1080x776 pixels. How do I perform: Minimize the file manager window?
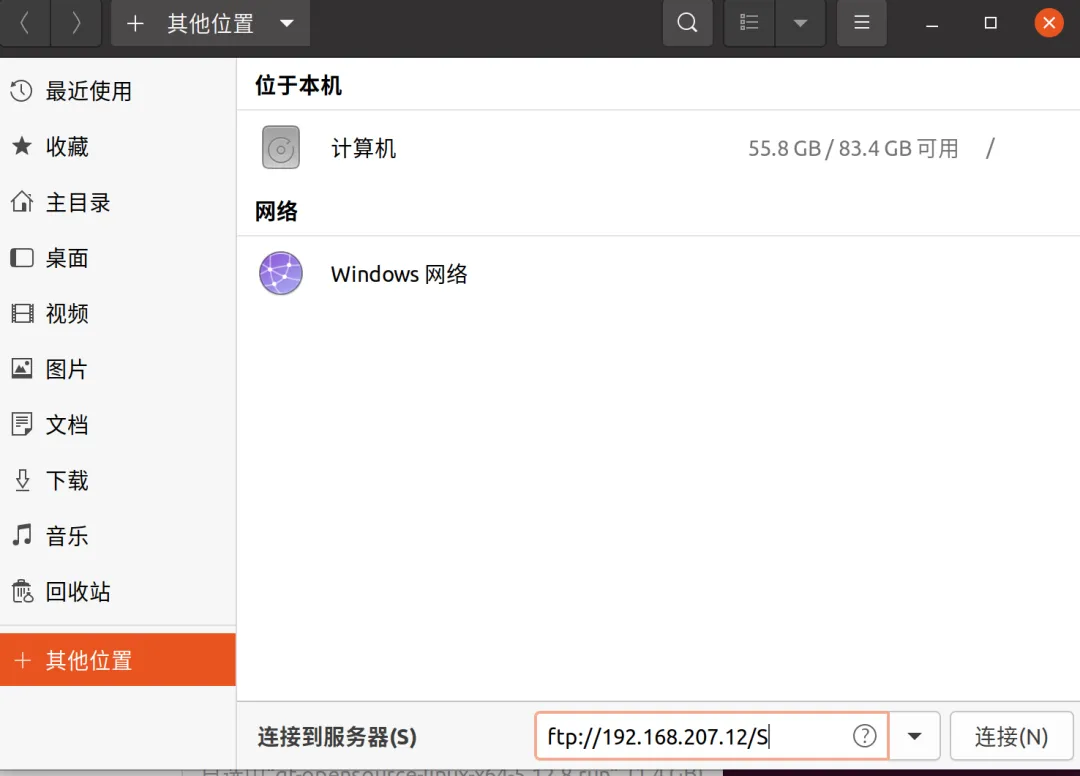pos(932,23)
